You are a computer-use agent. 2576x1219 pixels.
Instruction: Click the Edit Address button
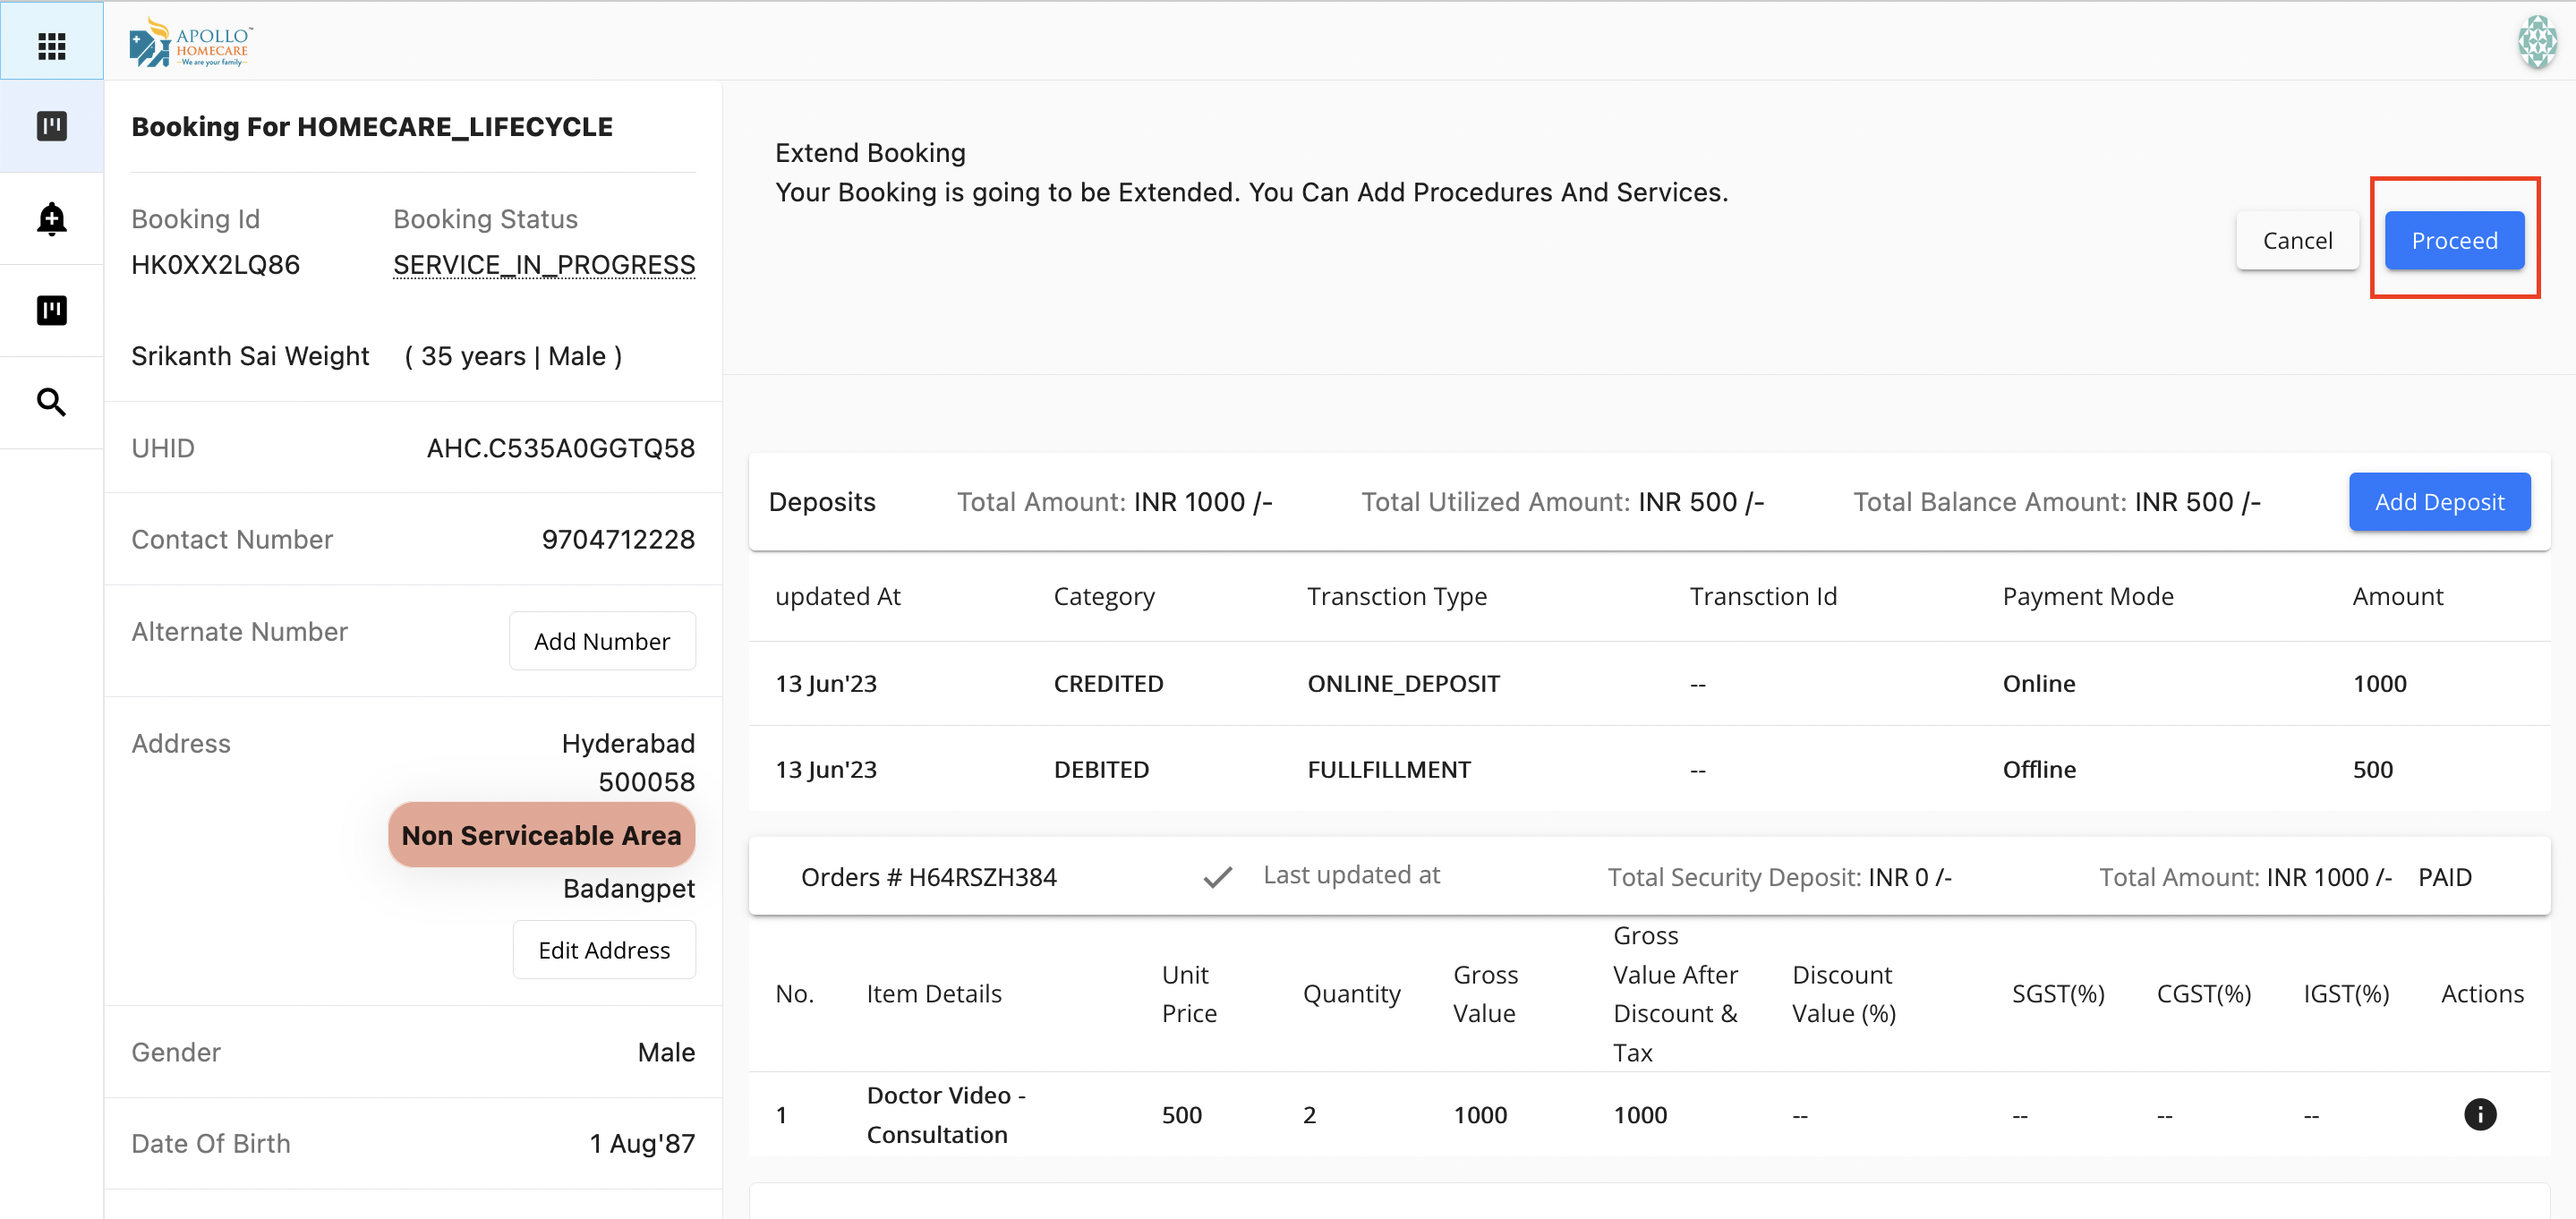pos(603,949)
